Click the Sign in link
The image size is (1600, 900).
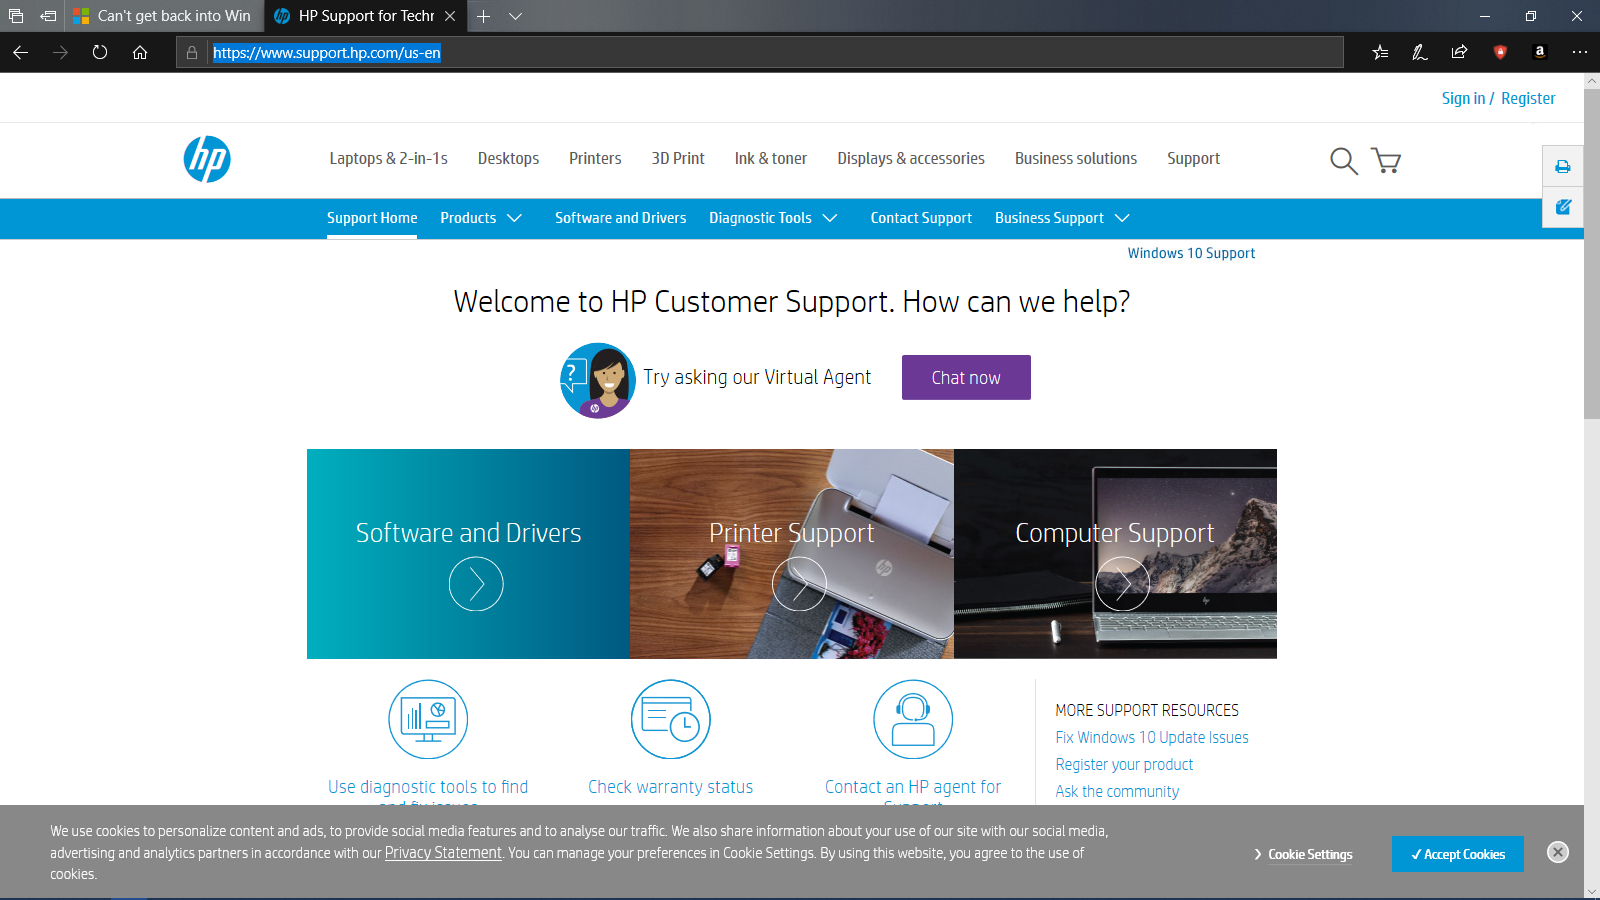[x=1463, y=98]
